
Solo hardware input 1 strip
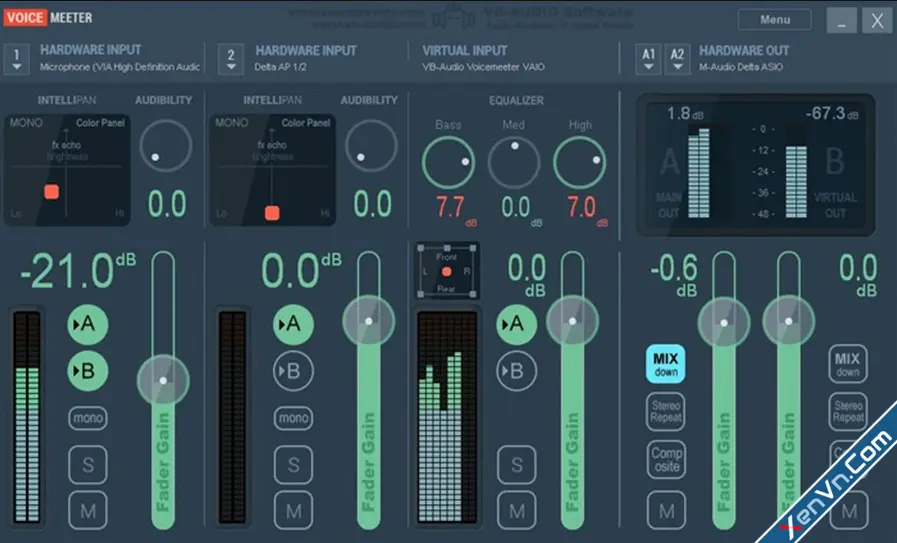(x=88, y=465)
